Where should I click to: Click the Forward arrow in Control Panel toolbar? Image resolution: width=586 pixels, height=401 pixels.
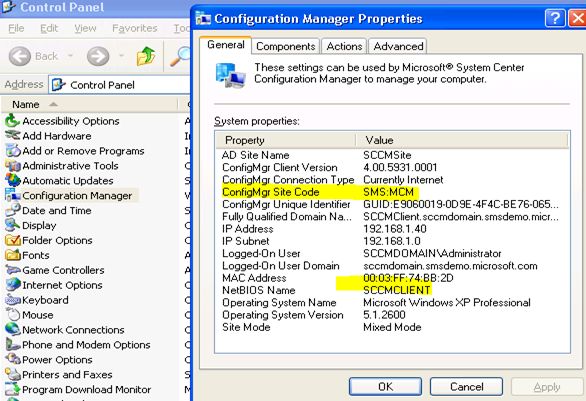[98, 56]
